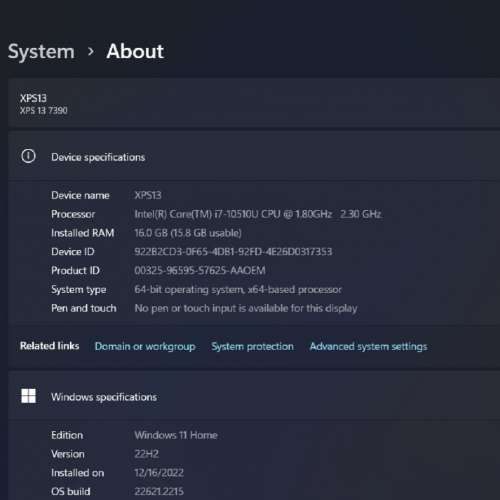Select the No pen or touch input text

pos(246,308)
